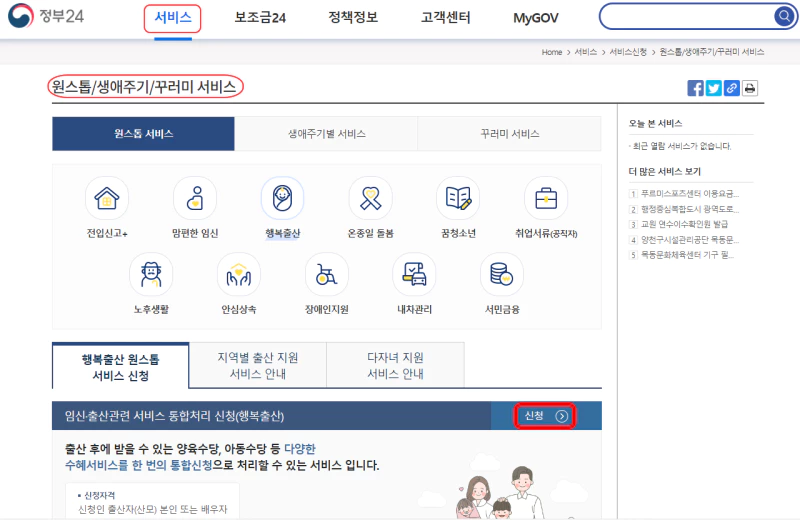Click the 원스톱/생애주기/꾸러미 서비스 page title

(x=143, y=87)
